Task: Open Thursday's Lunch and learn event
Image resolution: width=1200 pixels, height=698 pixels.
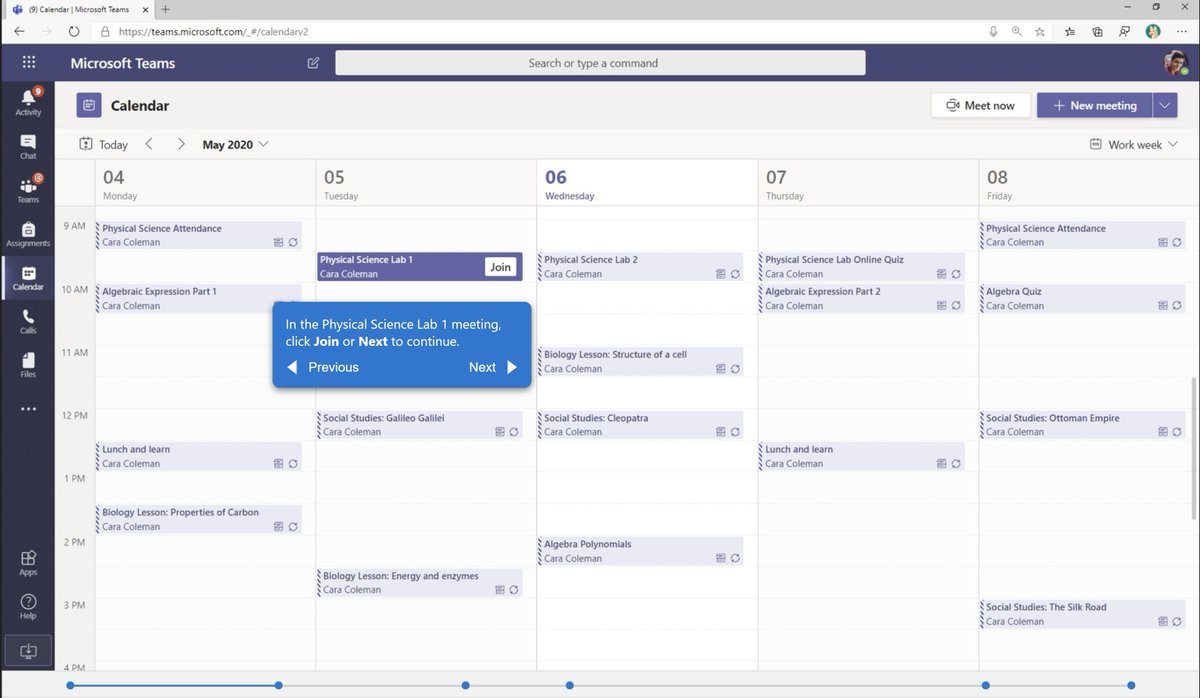Action: pos(861,456)
